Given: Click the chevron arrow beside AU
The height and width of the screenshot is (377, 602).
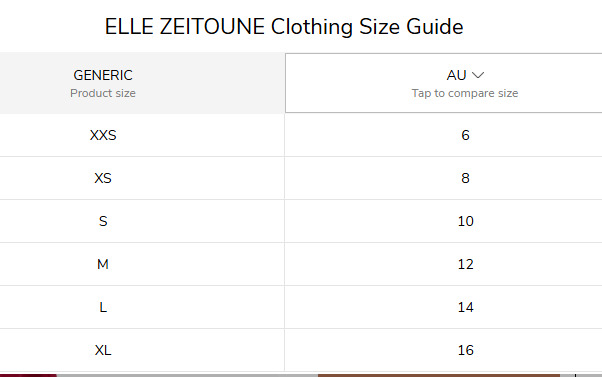Looking at the screenshot, I should (x=478, y=75).
